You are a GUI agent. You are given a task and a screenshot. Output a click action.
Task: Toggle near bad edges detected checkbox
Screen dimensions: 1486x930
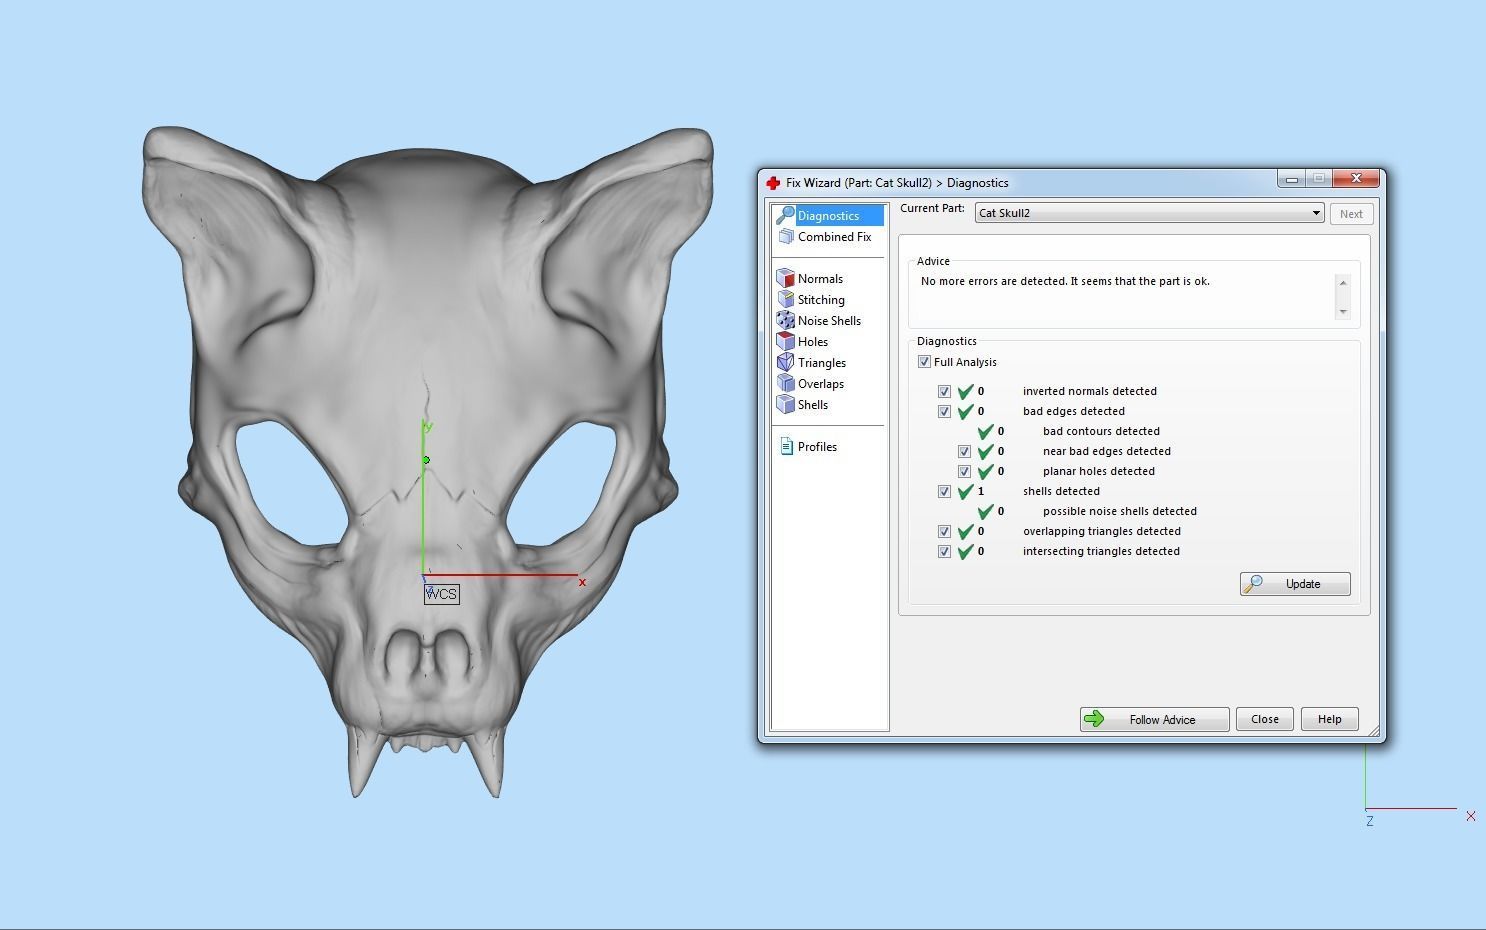click(x=964, y=451)
